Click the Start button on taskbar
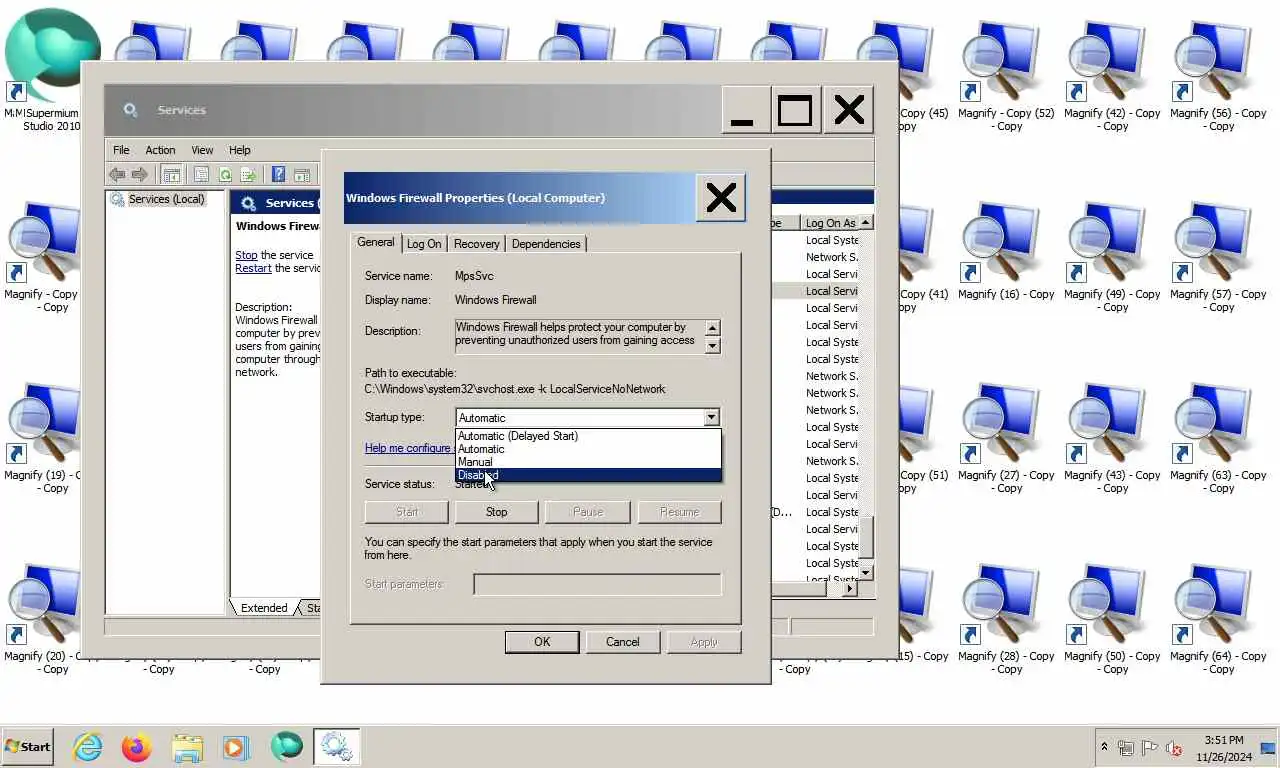 (28, 746)
